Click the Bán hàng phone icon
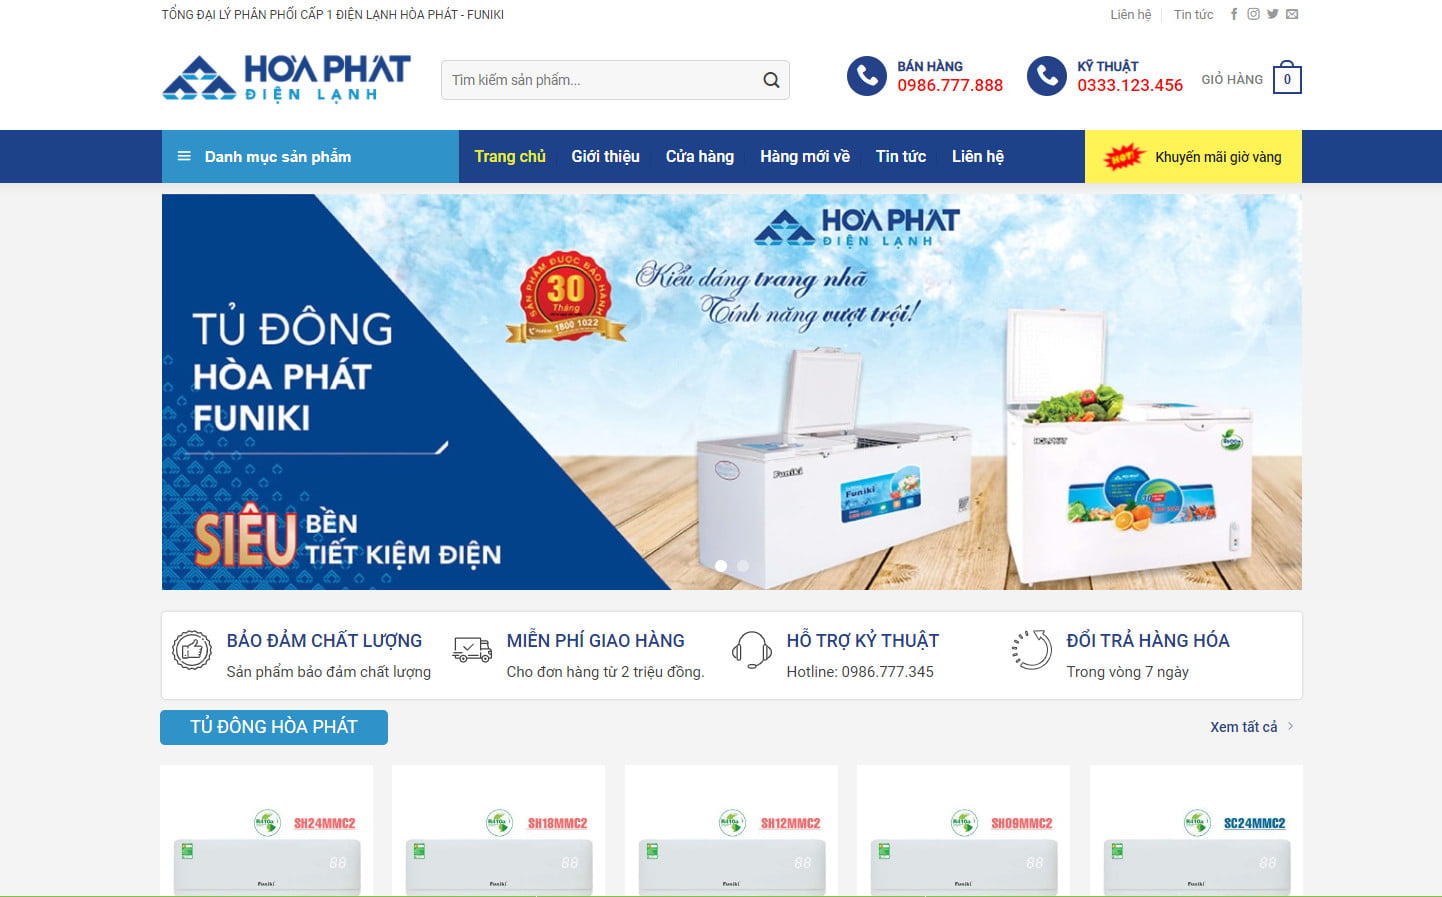This screenshot has height=897, width=1442. point(867,76)
